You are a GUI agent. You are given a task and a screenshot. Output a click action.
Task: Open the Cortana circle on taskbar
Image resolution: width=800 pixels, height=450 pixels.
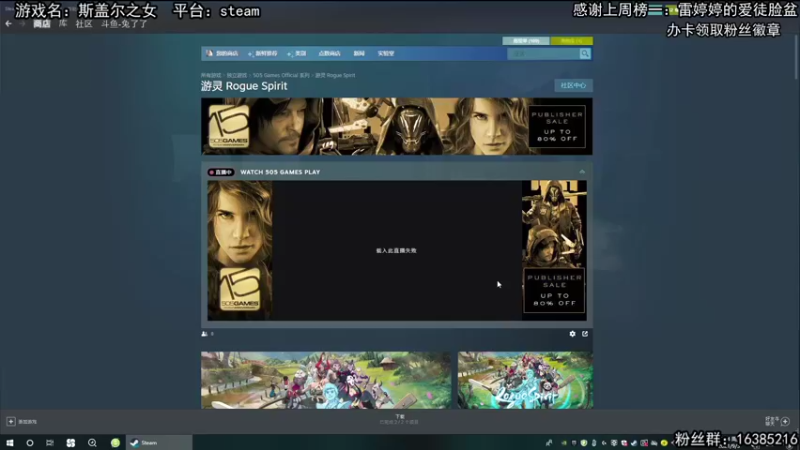pos(30,443)
